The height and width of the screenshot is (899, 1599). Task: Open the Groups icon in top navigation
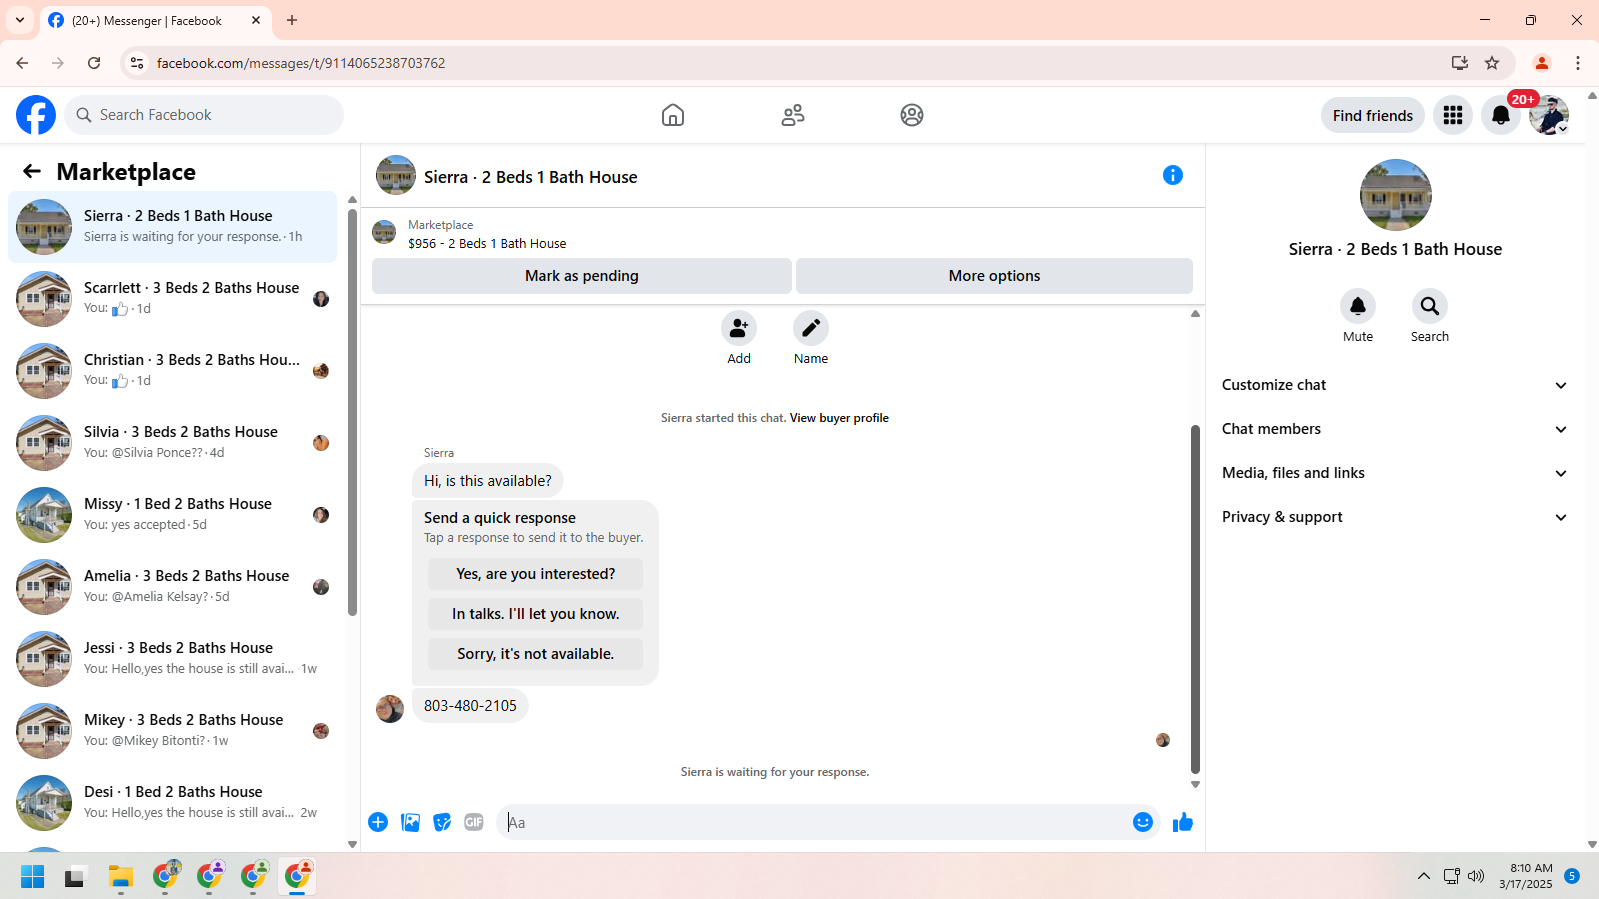point(912,115)
